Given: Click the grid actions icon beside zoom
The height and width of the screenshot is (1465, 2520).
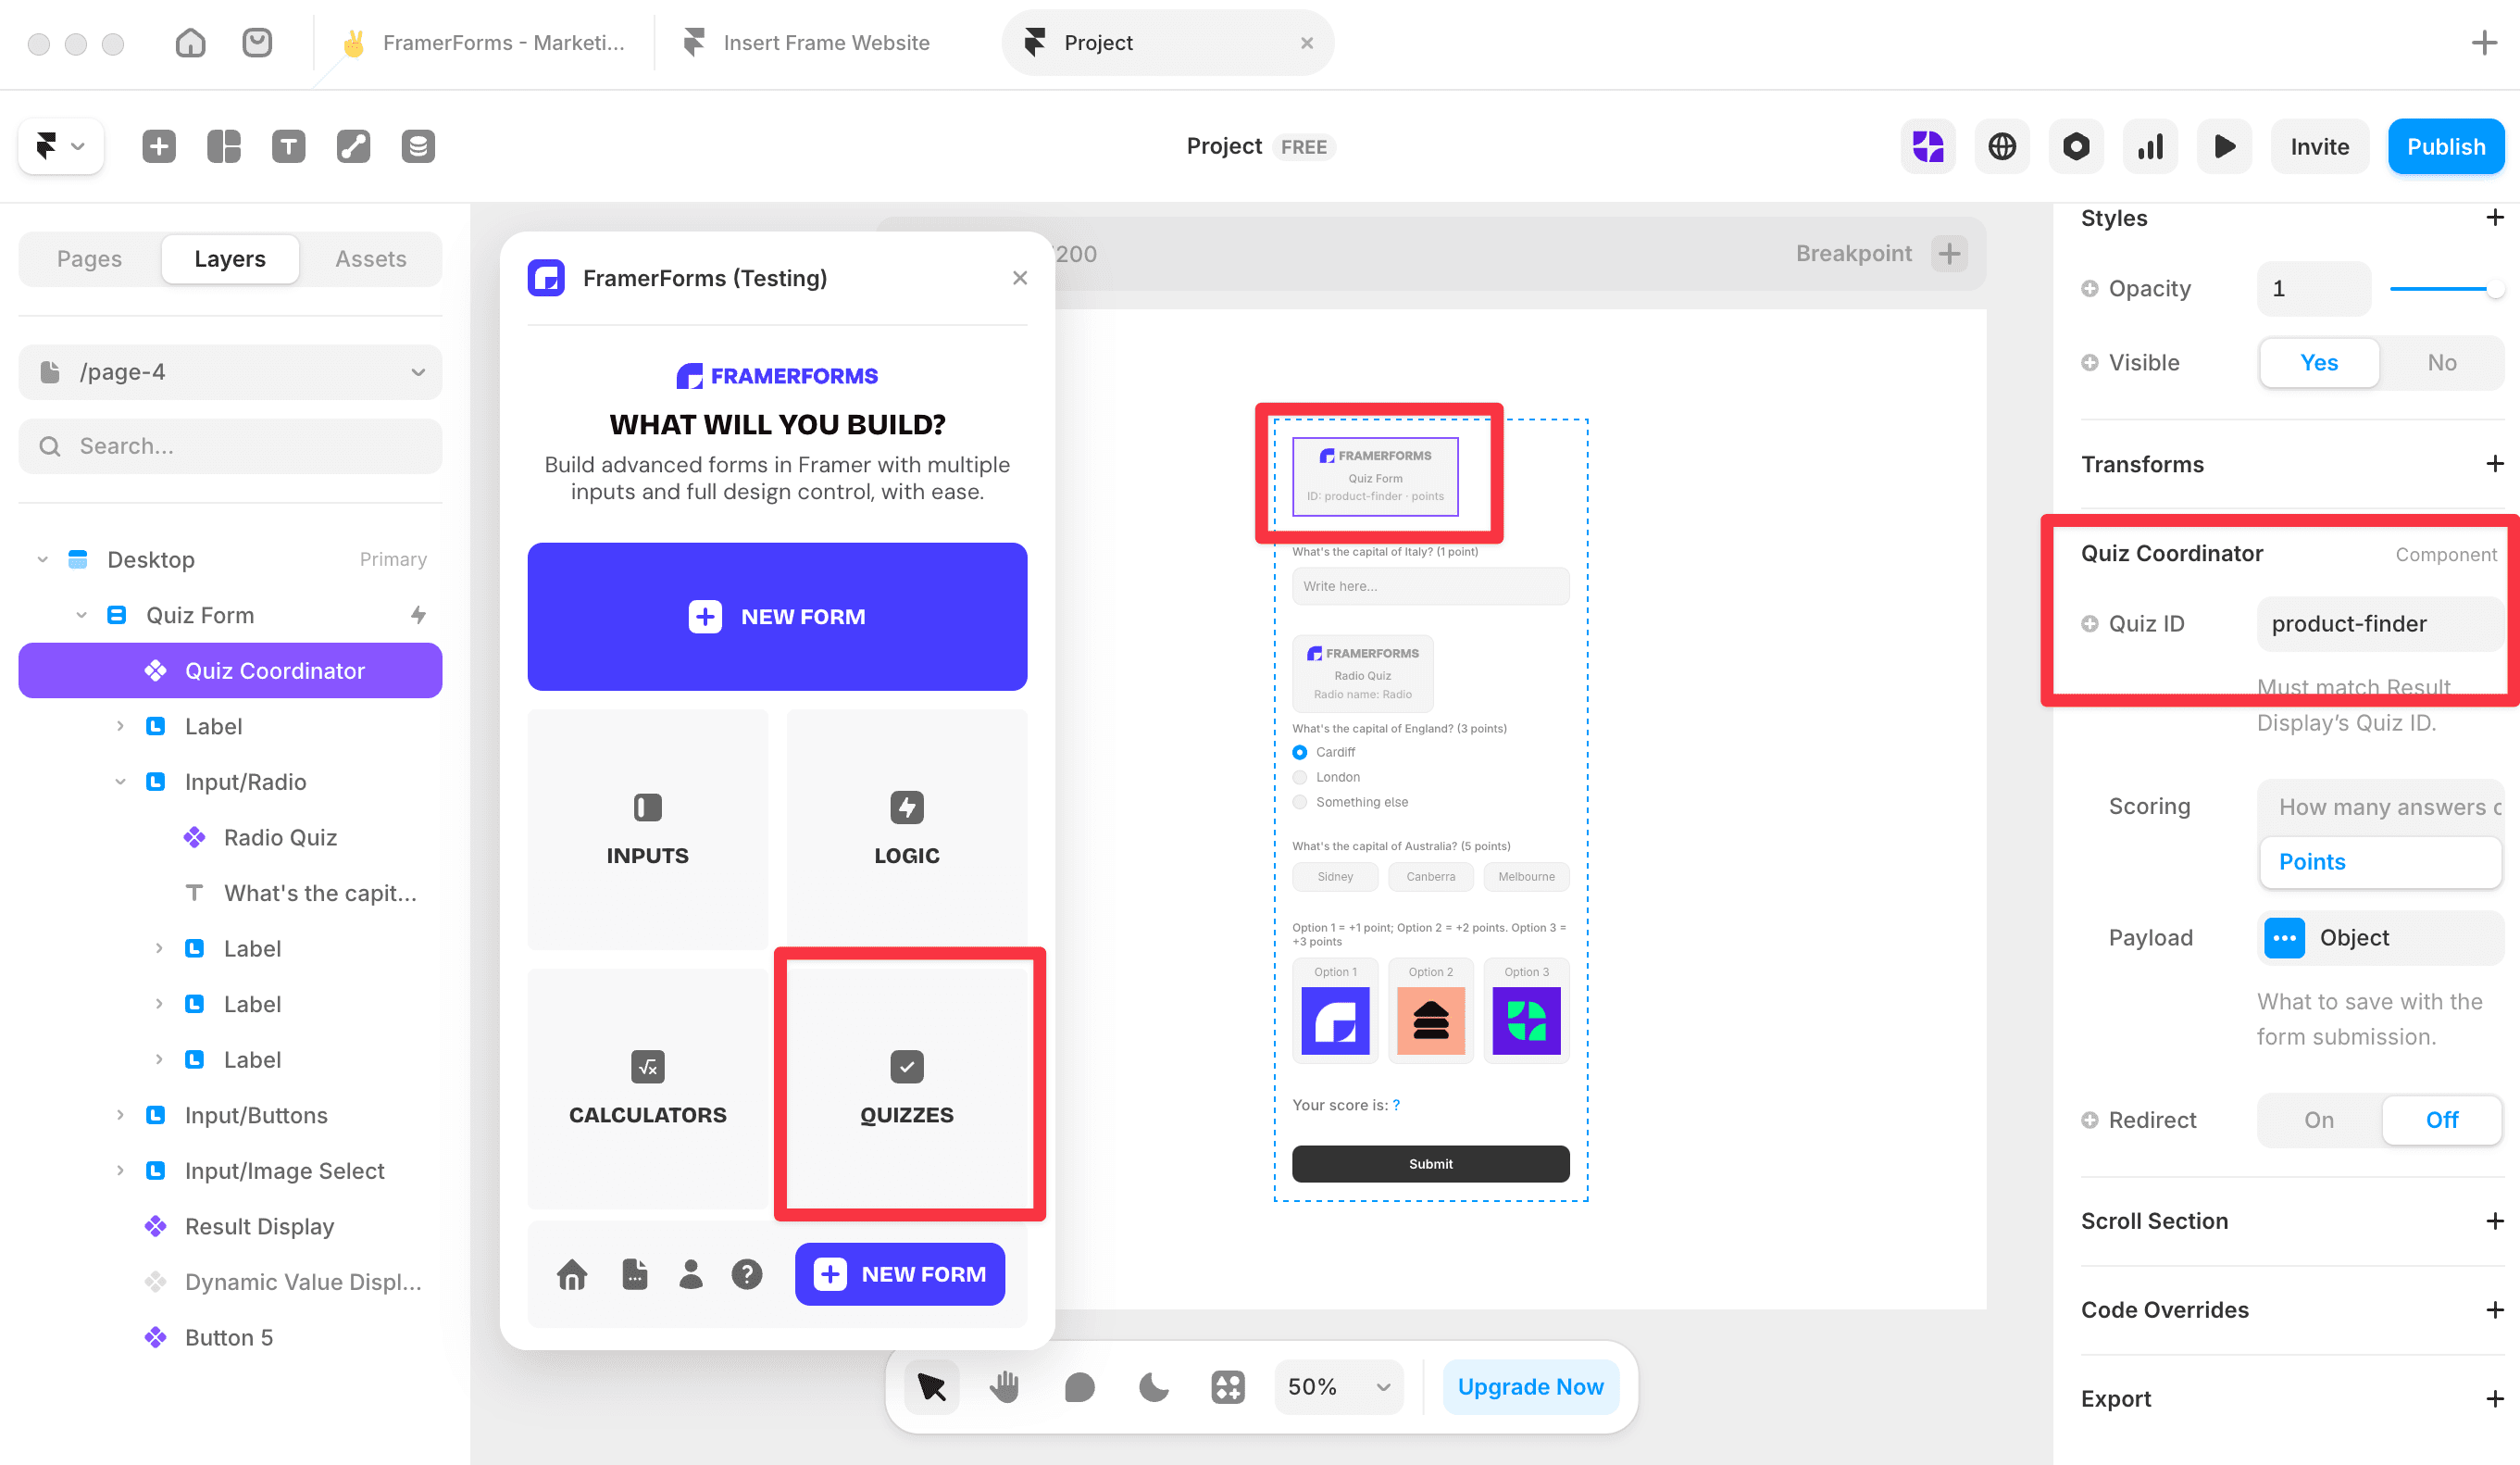Looking at the screenshot, I should click(x=1228, y=1387).
